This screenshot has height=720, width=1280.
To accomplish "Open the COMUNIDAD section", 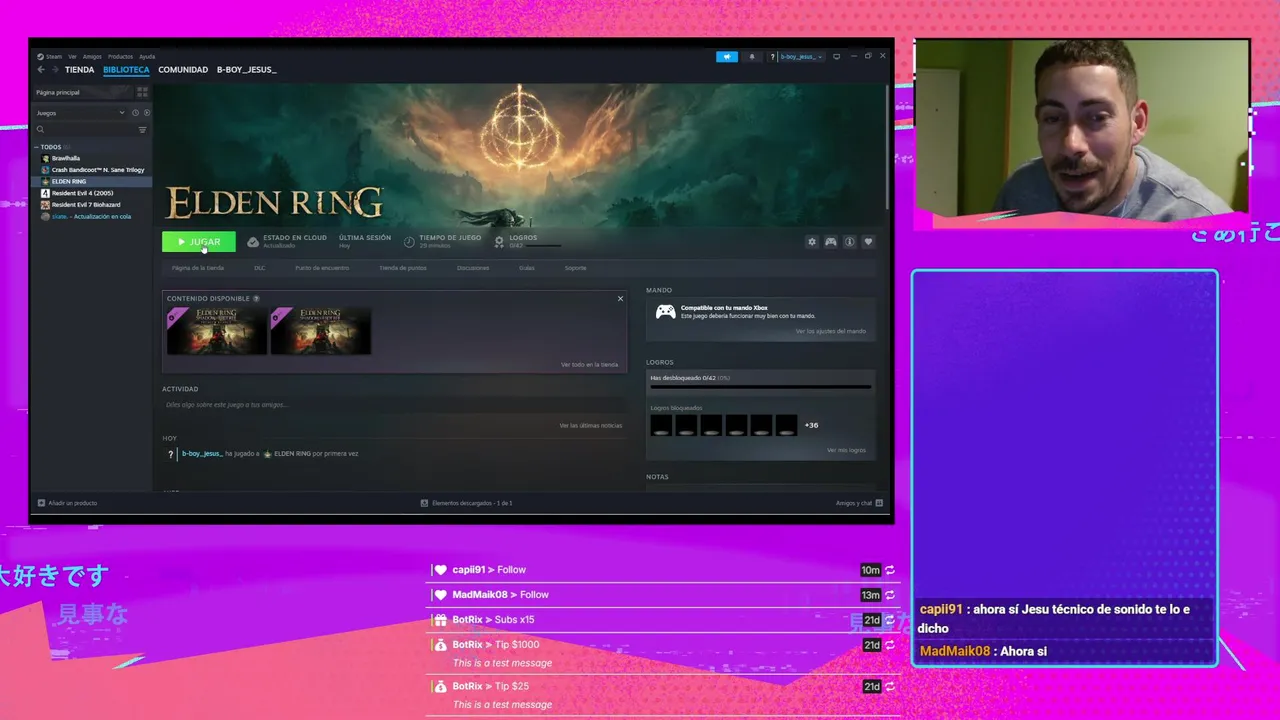I will tap(183, 70).
